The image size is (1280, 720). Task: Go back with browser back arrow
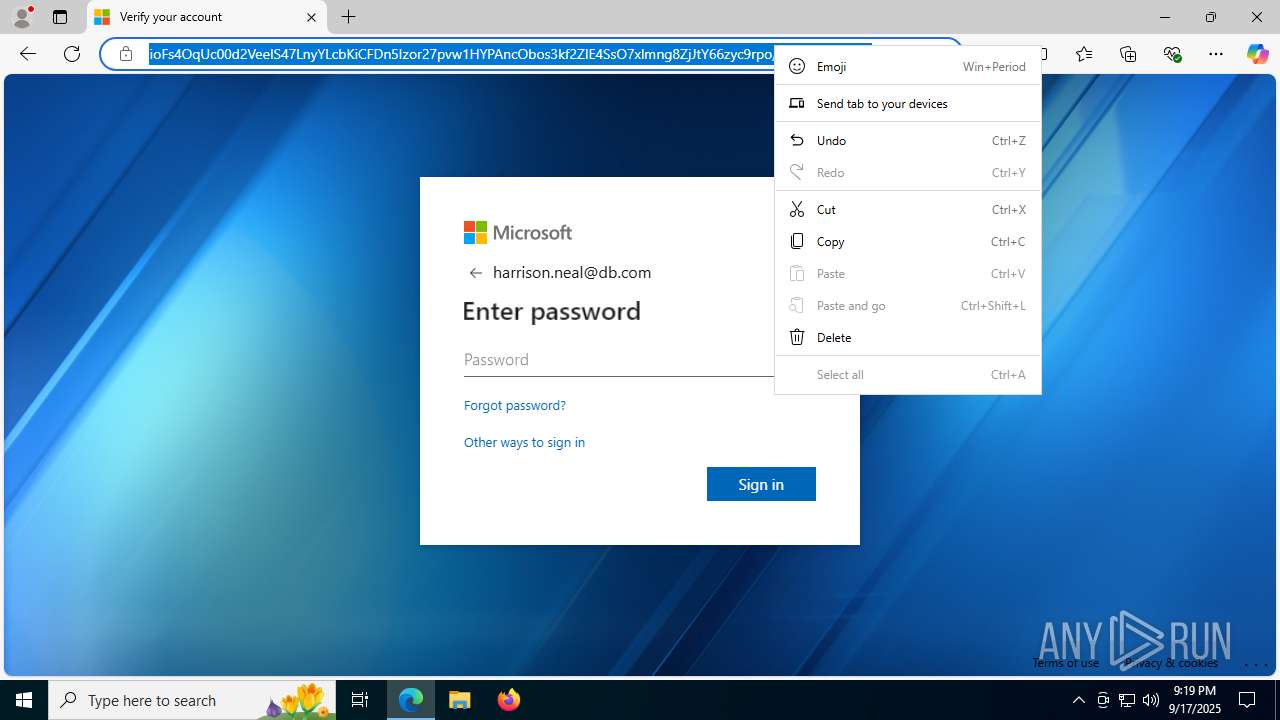coord(28,54)
